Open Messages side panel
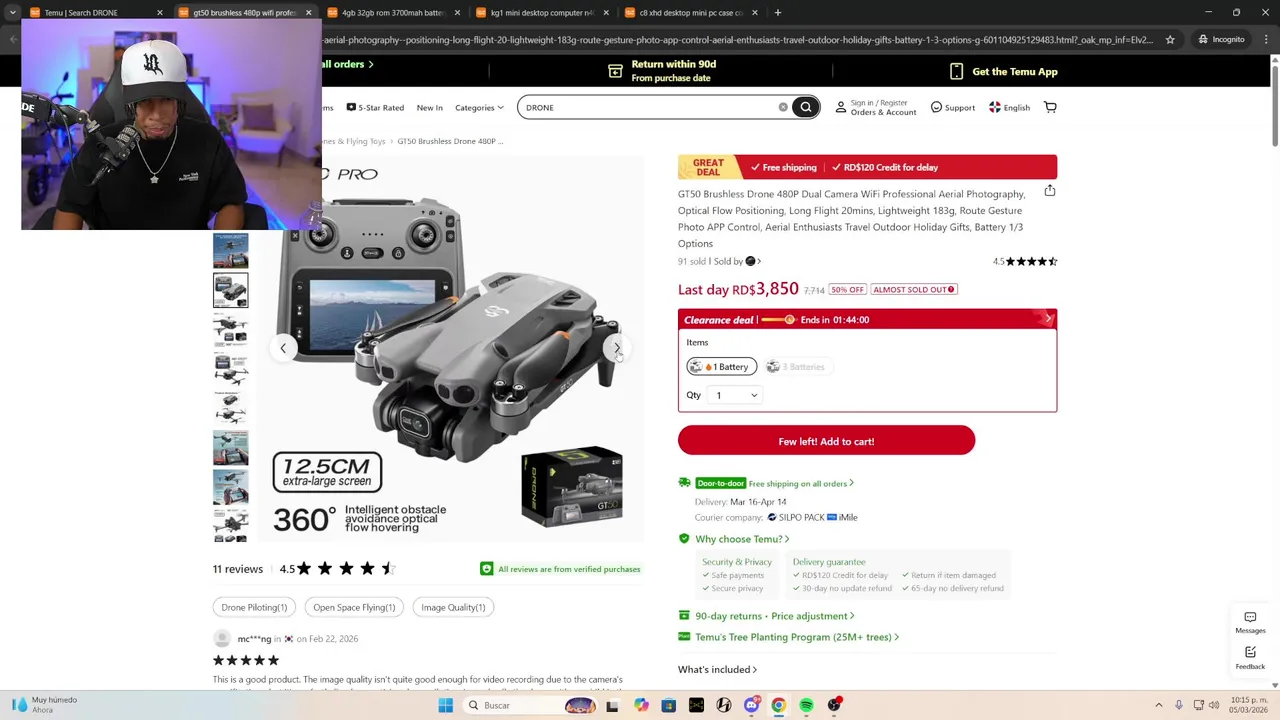This screenshot has width=1280, height=720. click(x=1250, y=623)
